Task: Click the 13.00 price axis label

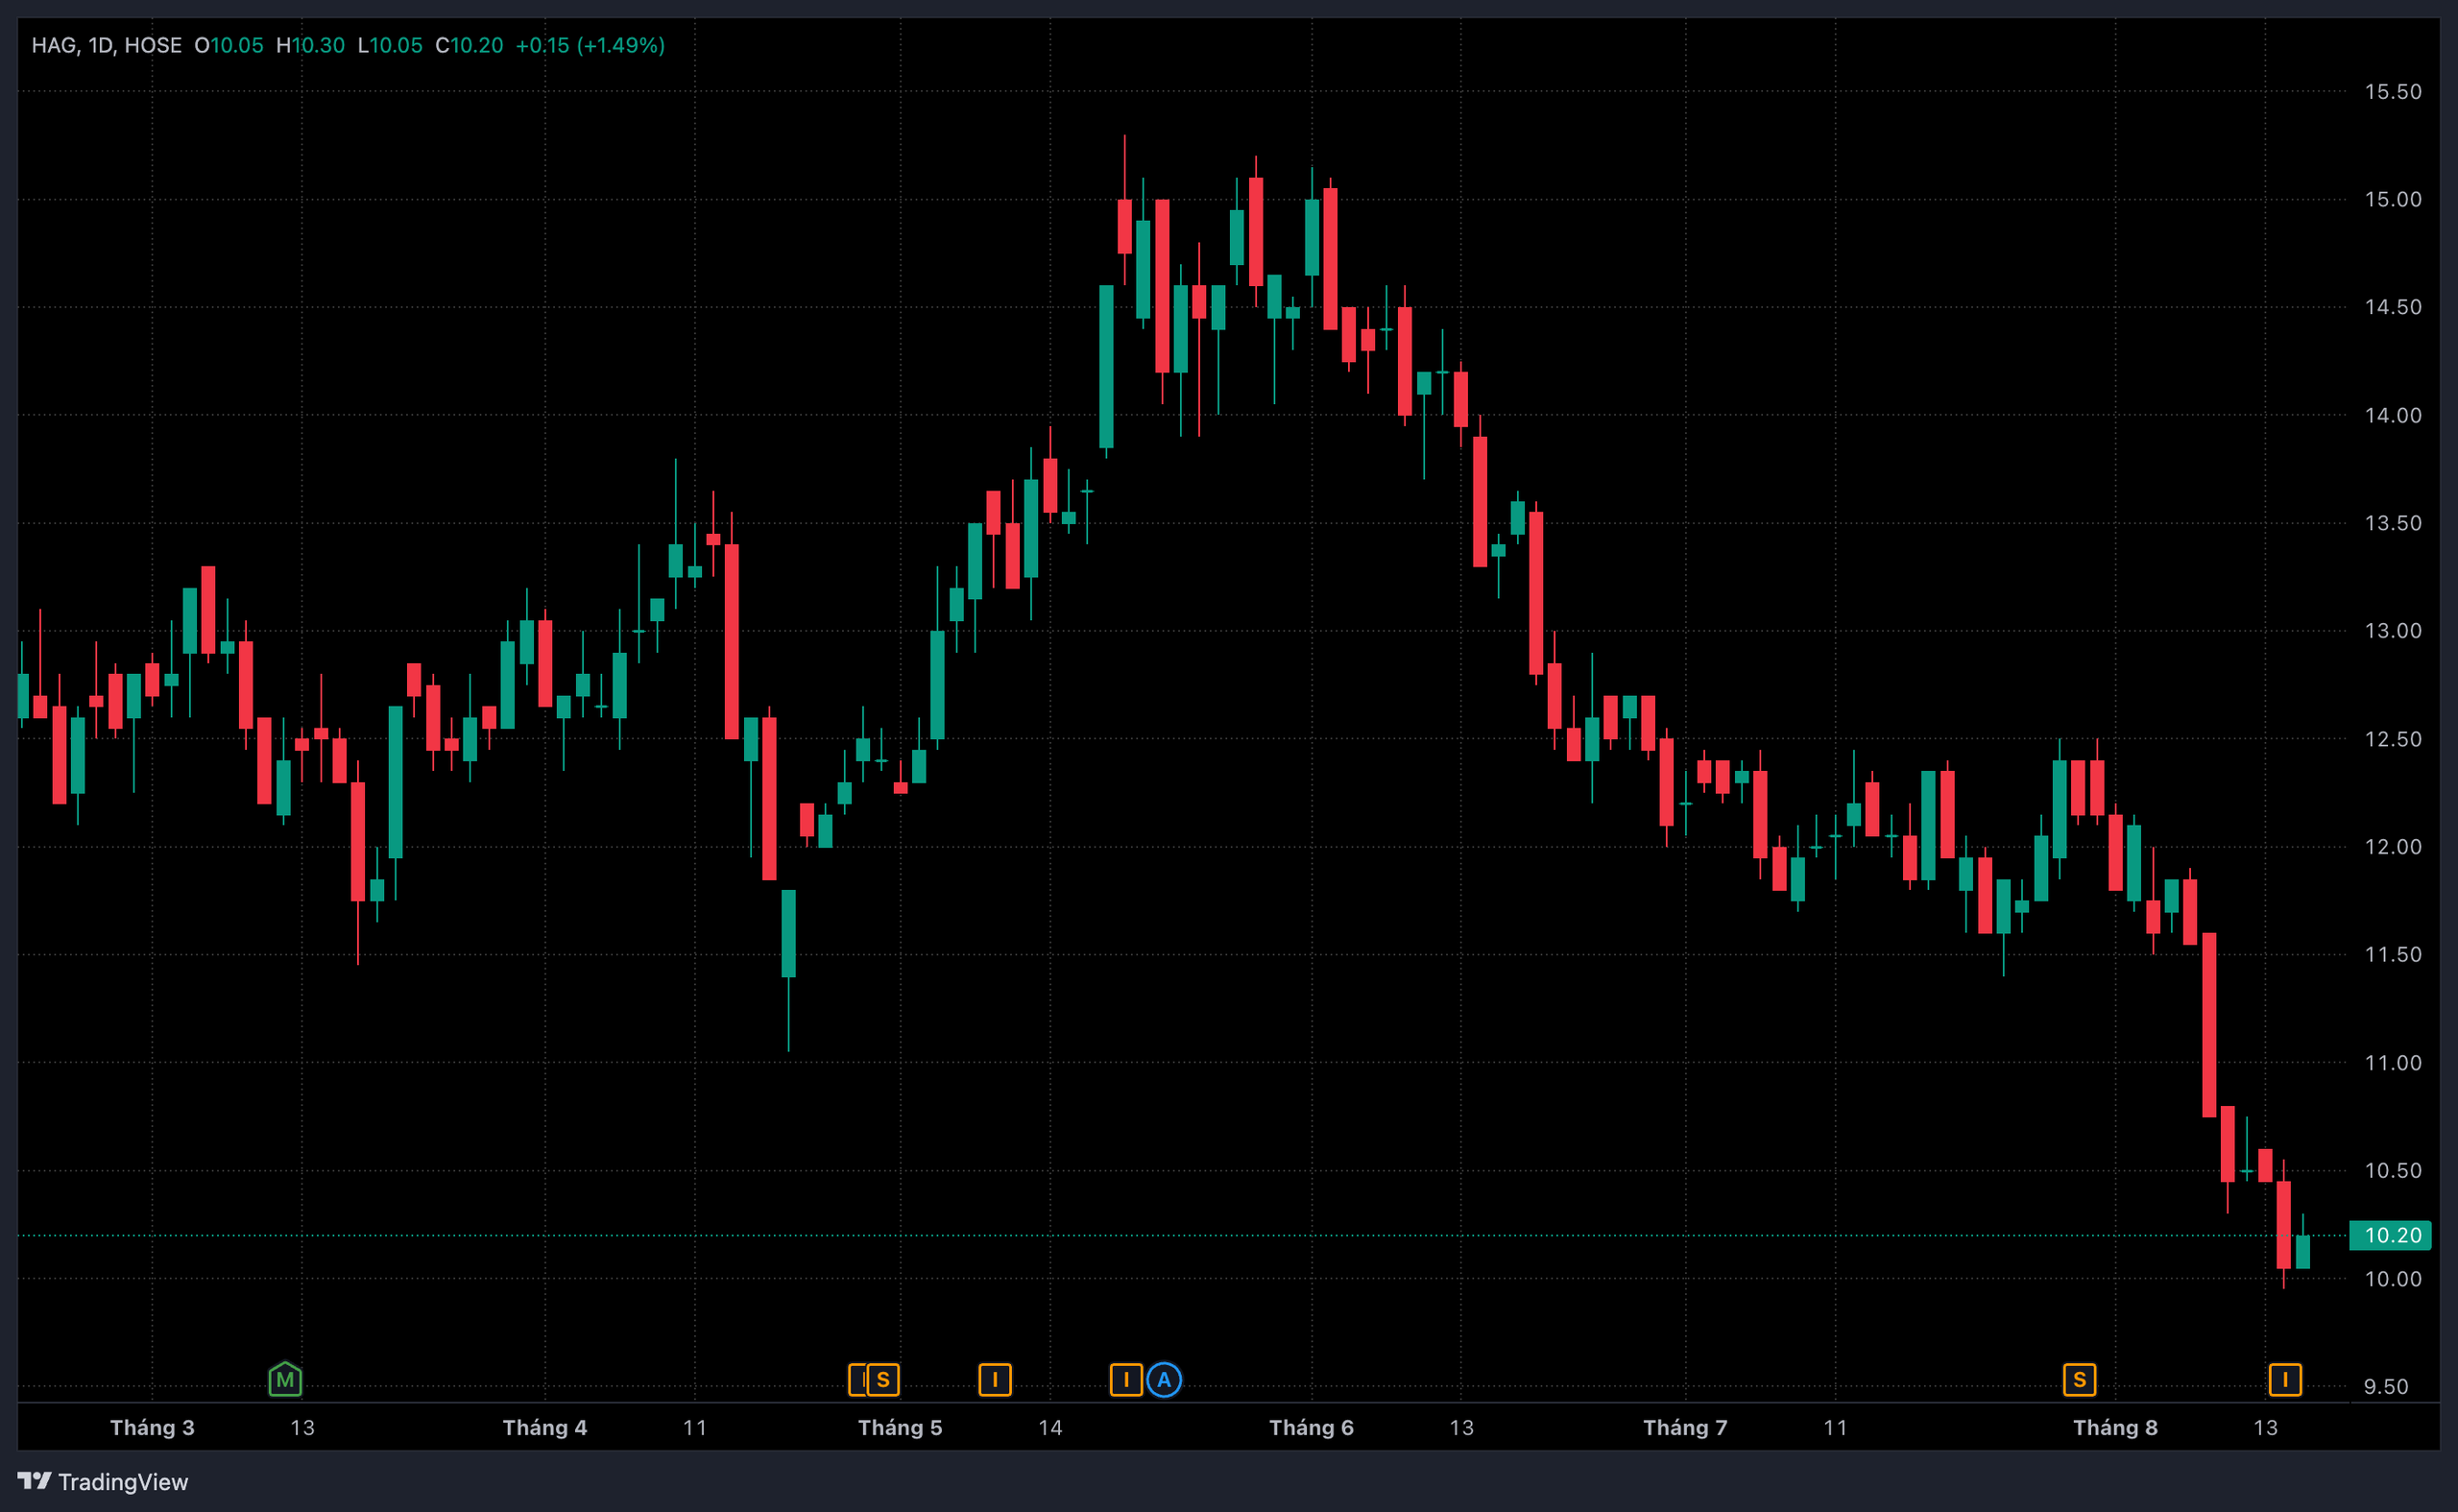Action: (x=2392, y=631)
